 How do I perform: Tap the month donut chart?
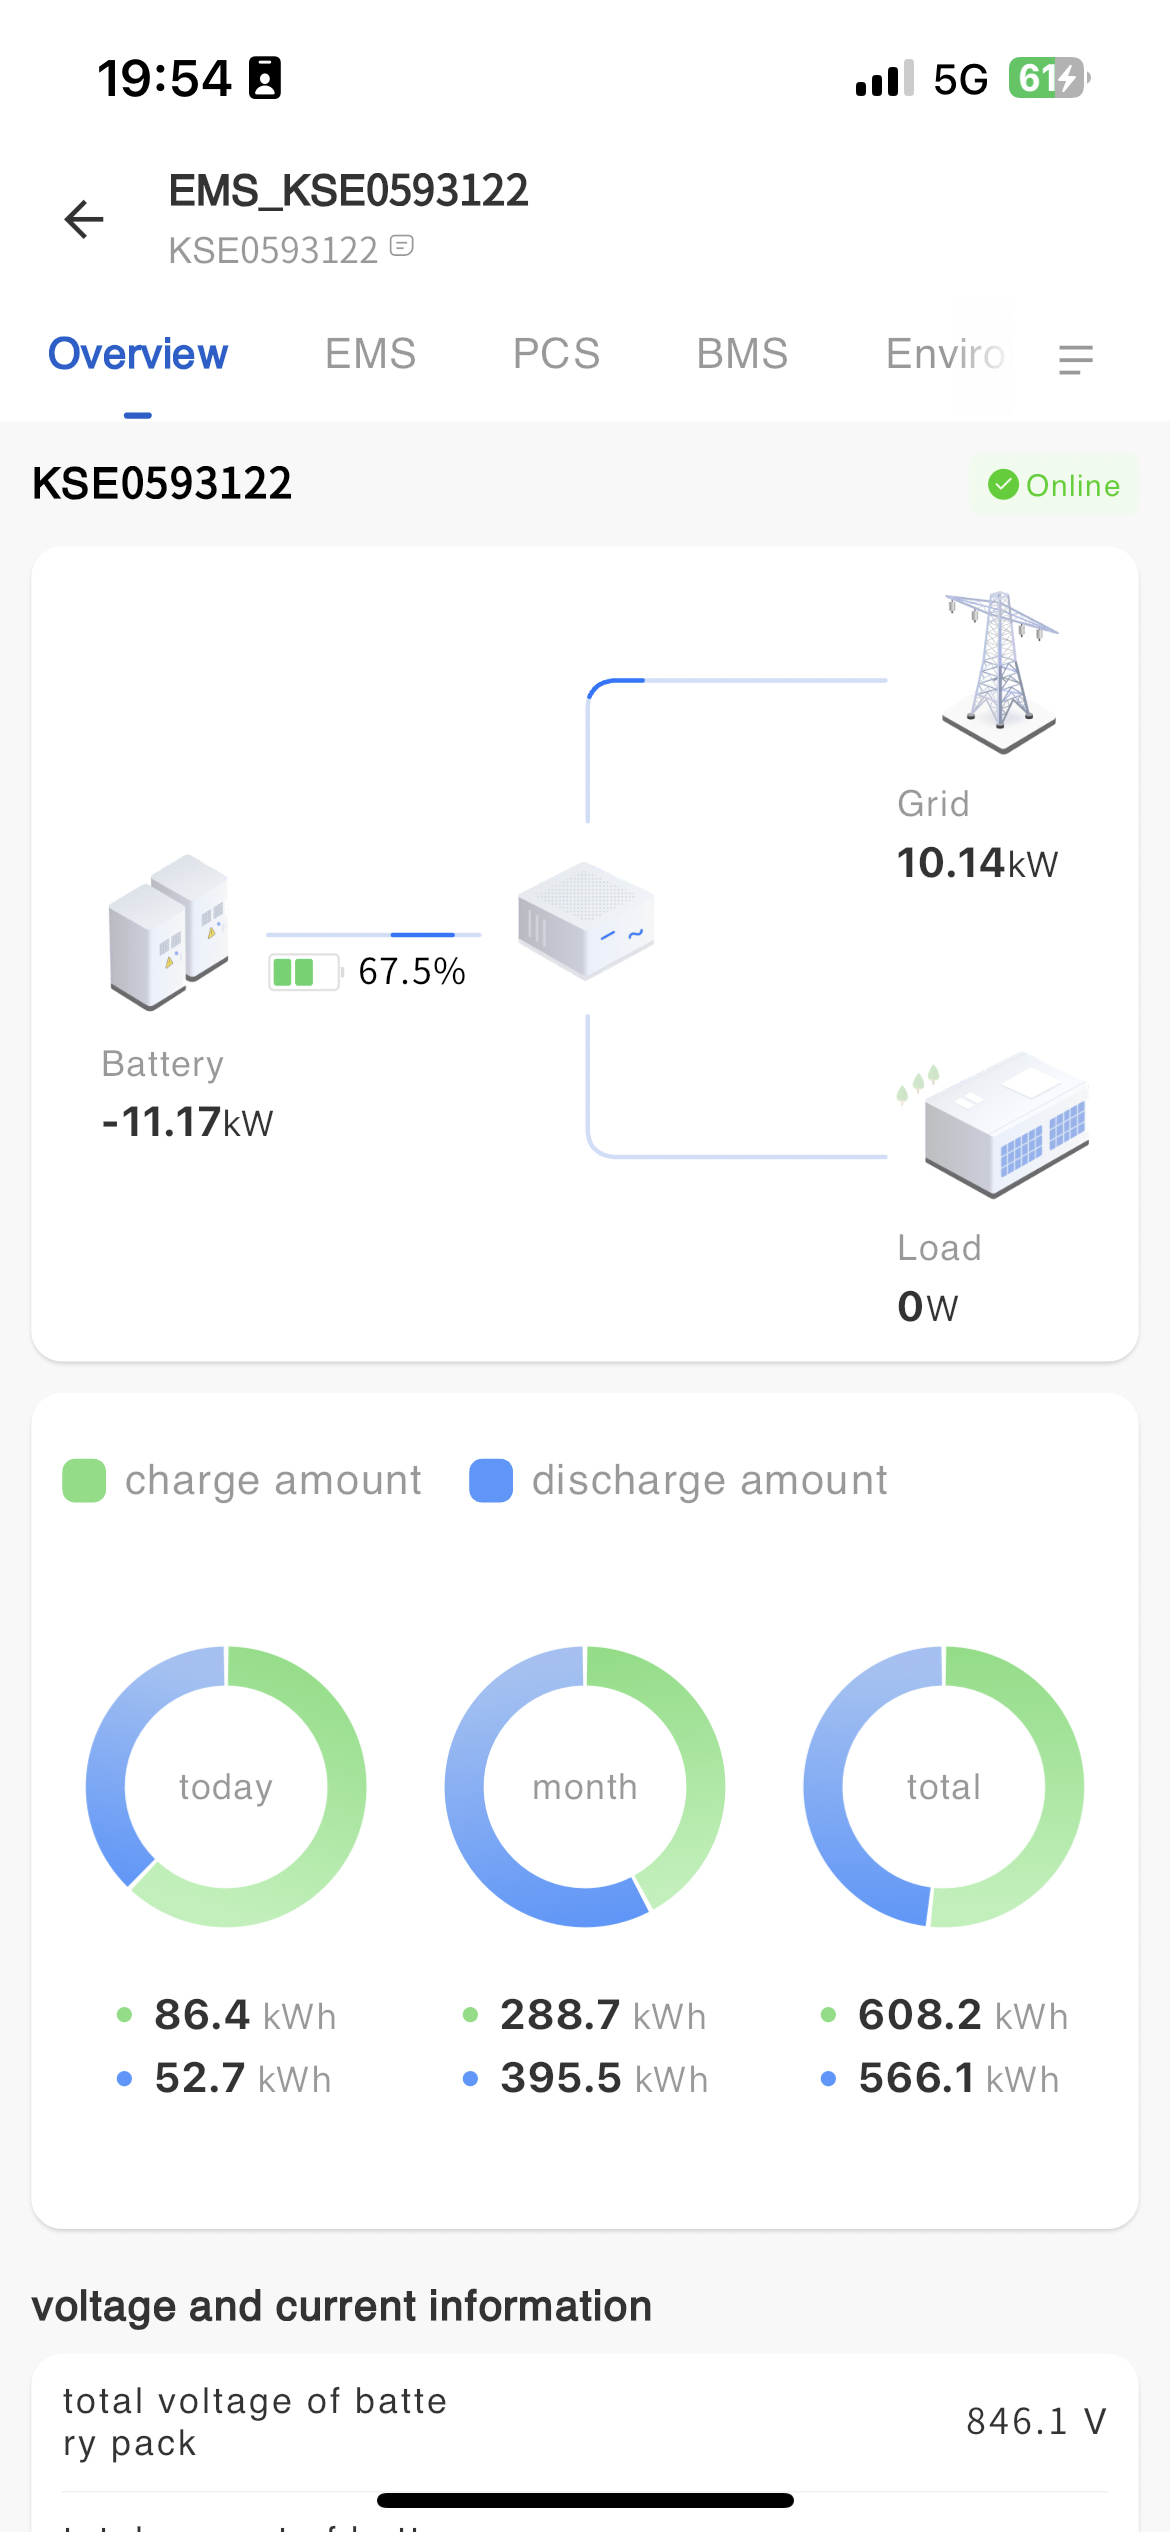[x=585, y=1786]
